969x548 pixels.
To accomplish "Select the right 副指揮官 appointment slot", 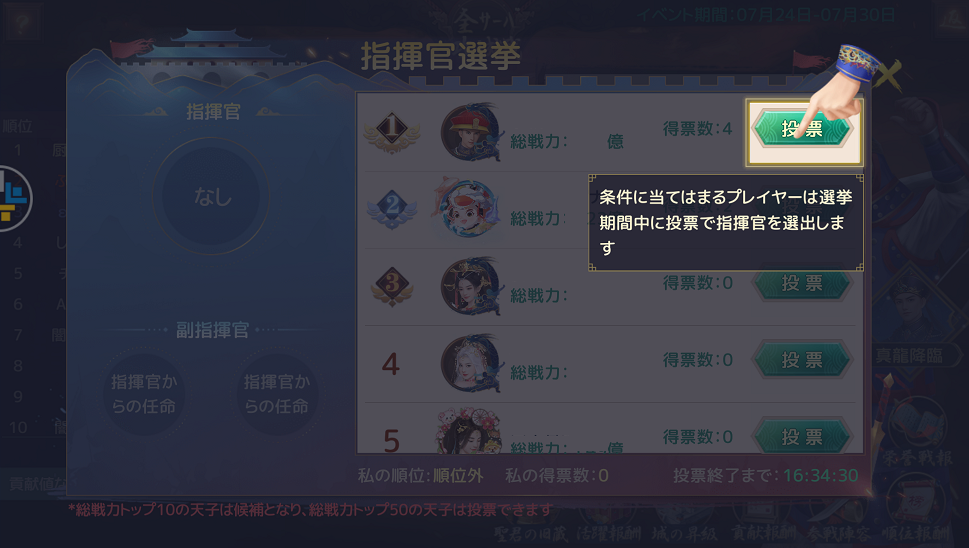I will coord(277,394).
